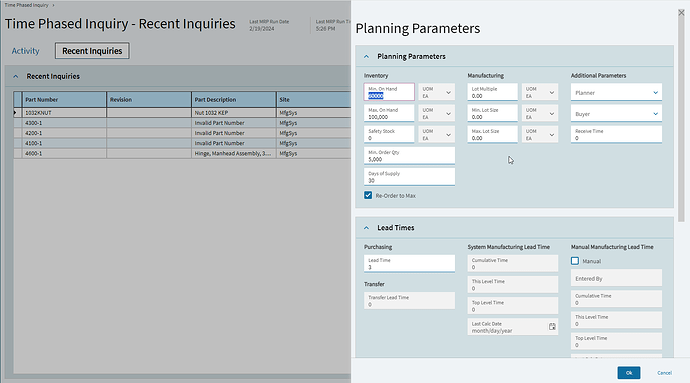Enable the Manual lead time checkbox
Image resolution: width=690 pixels, height=383 pixels.
[575, 261]
